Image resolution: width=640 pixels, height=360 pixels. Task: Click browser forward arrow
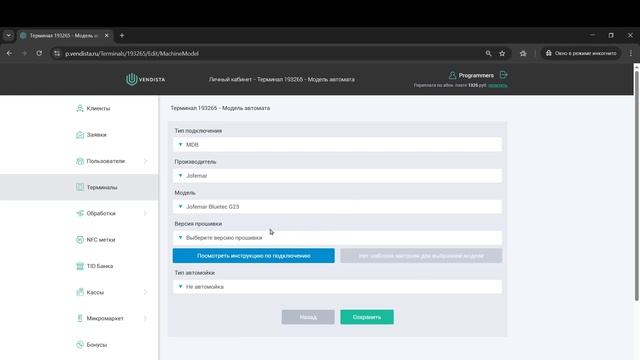tap(24, 53)
